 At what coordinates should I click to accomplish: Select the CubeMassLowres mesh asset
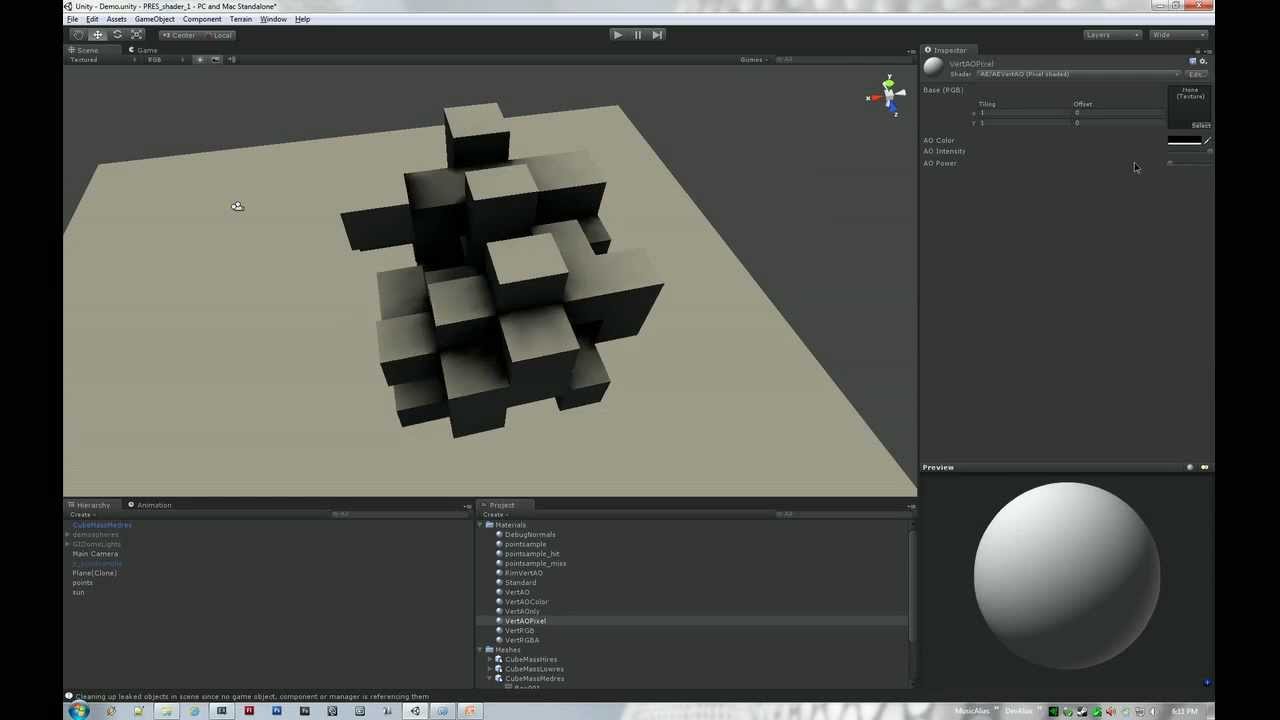click(534, 669)
